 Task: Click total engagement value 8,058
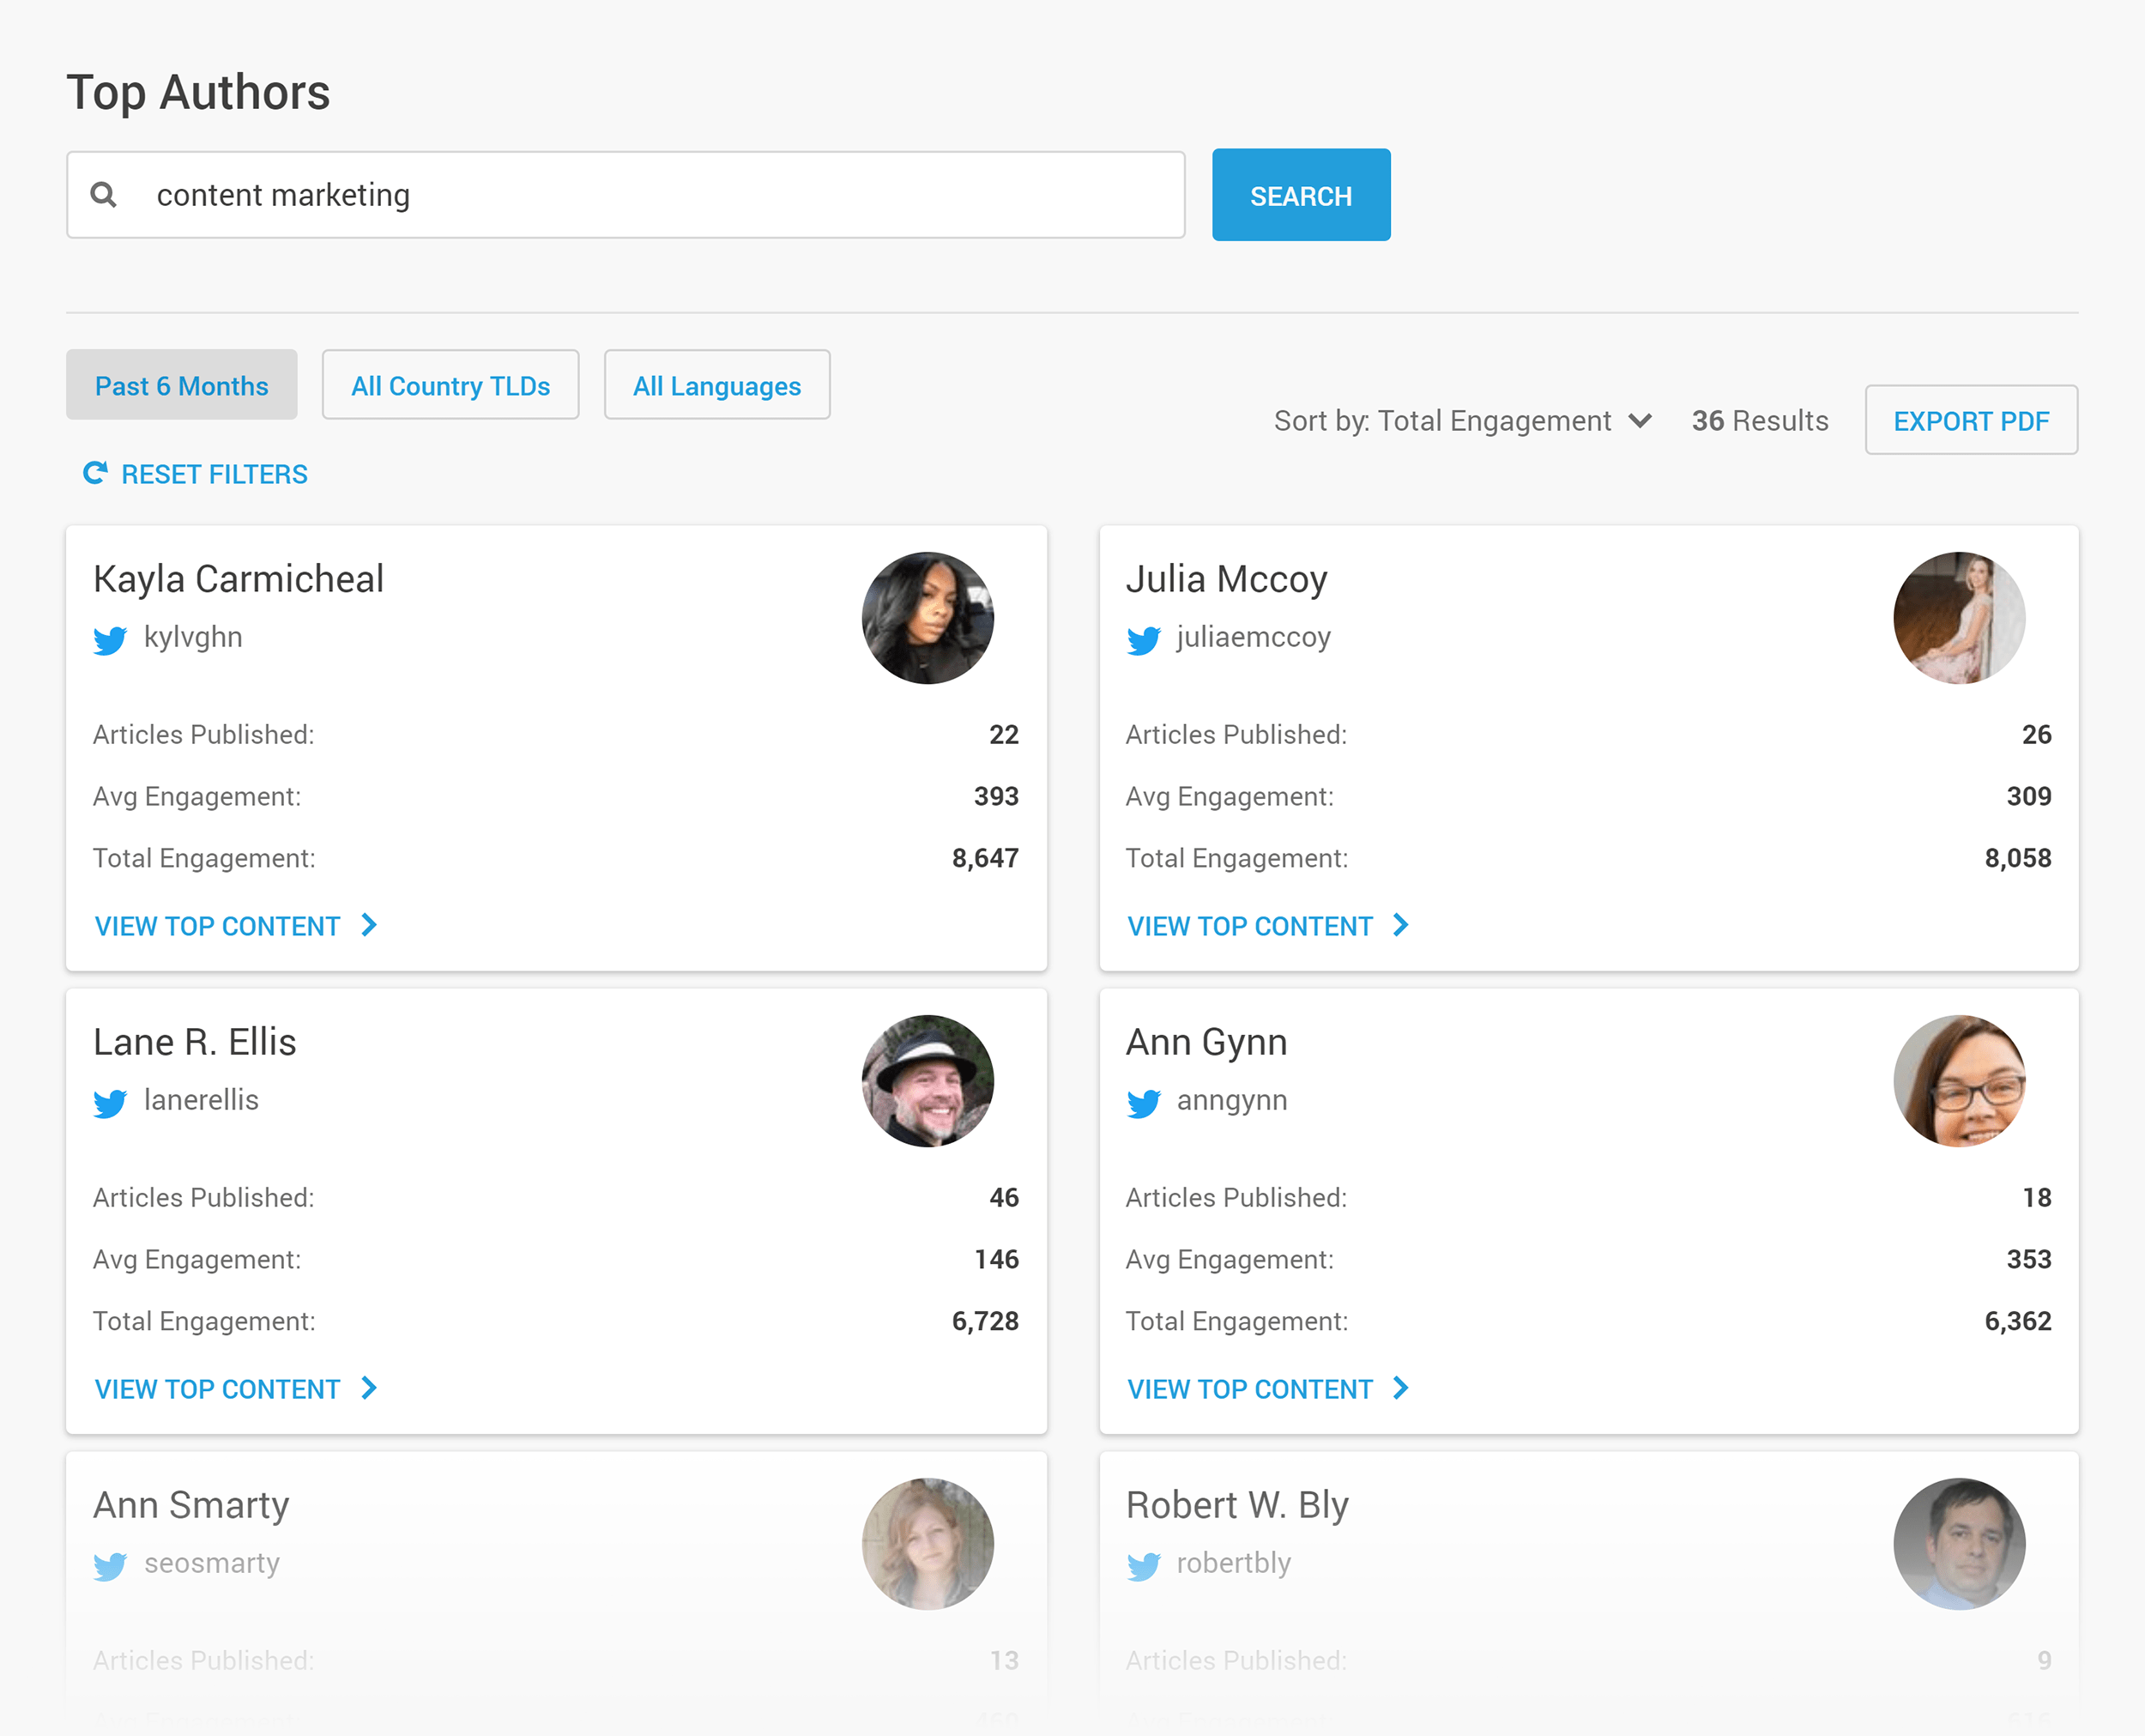(x=2017, y=858)
